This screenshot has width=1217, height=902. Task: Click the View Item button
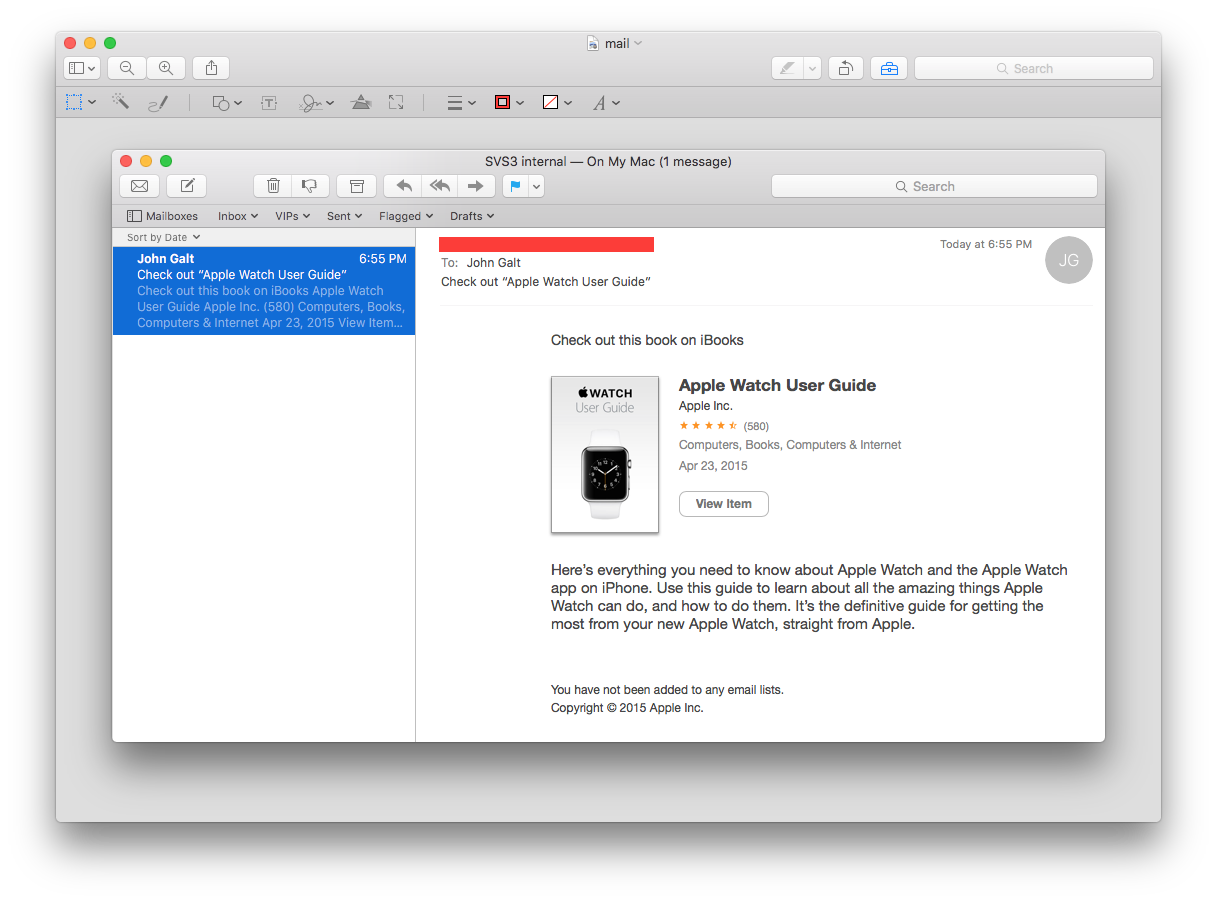point(724,504)
